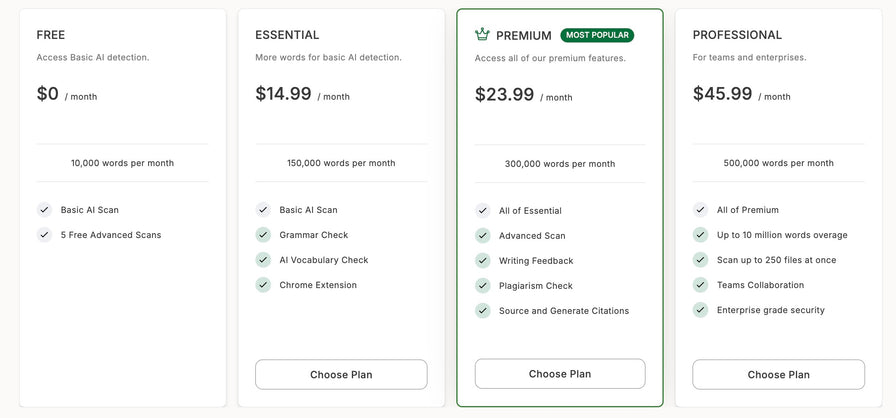
Task: Click the check icon next to Chrome Extension
Action: click(263, 285)
